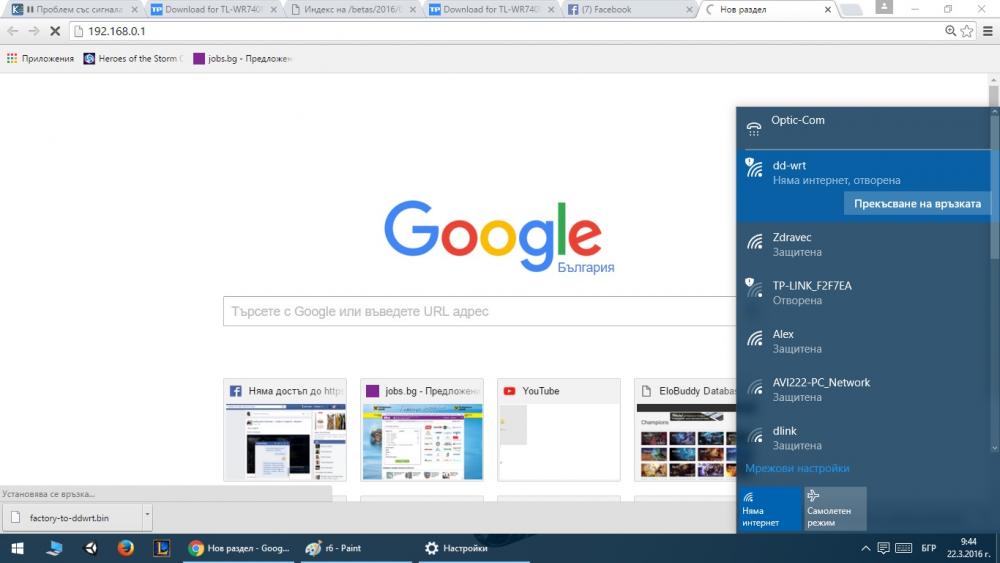This screenshot has height=563, width=1000.
Task: Open the touch keyboard tray icon
Action: 904,548
